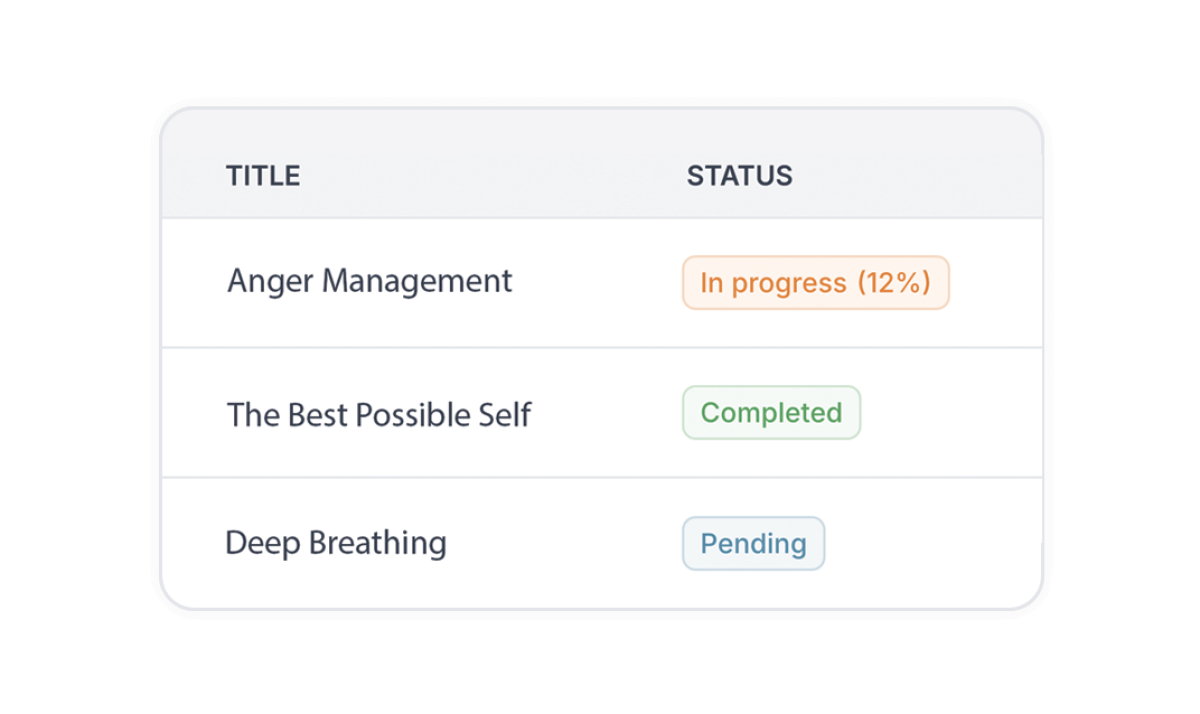1200x714 pixels.
Task: Sort by the STATUS column header
Action: pos(739,176)
